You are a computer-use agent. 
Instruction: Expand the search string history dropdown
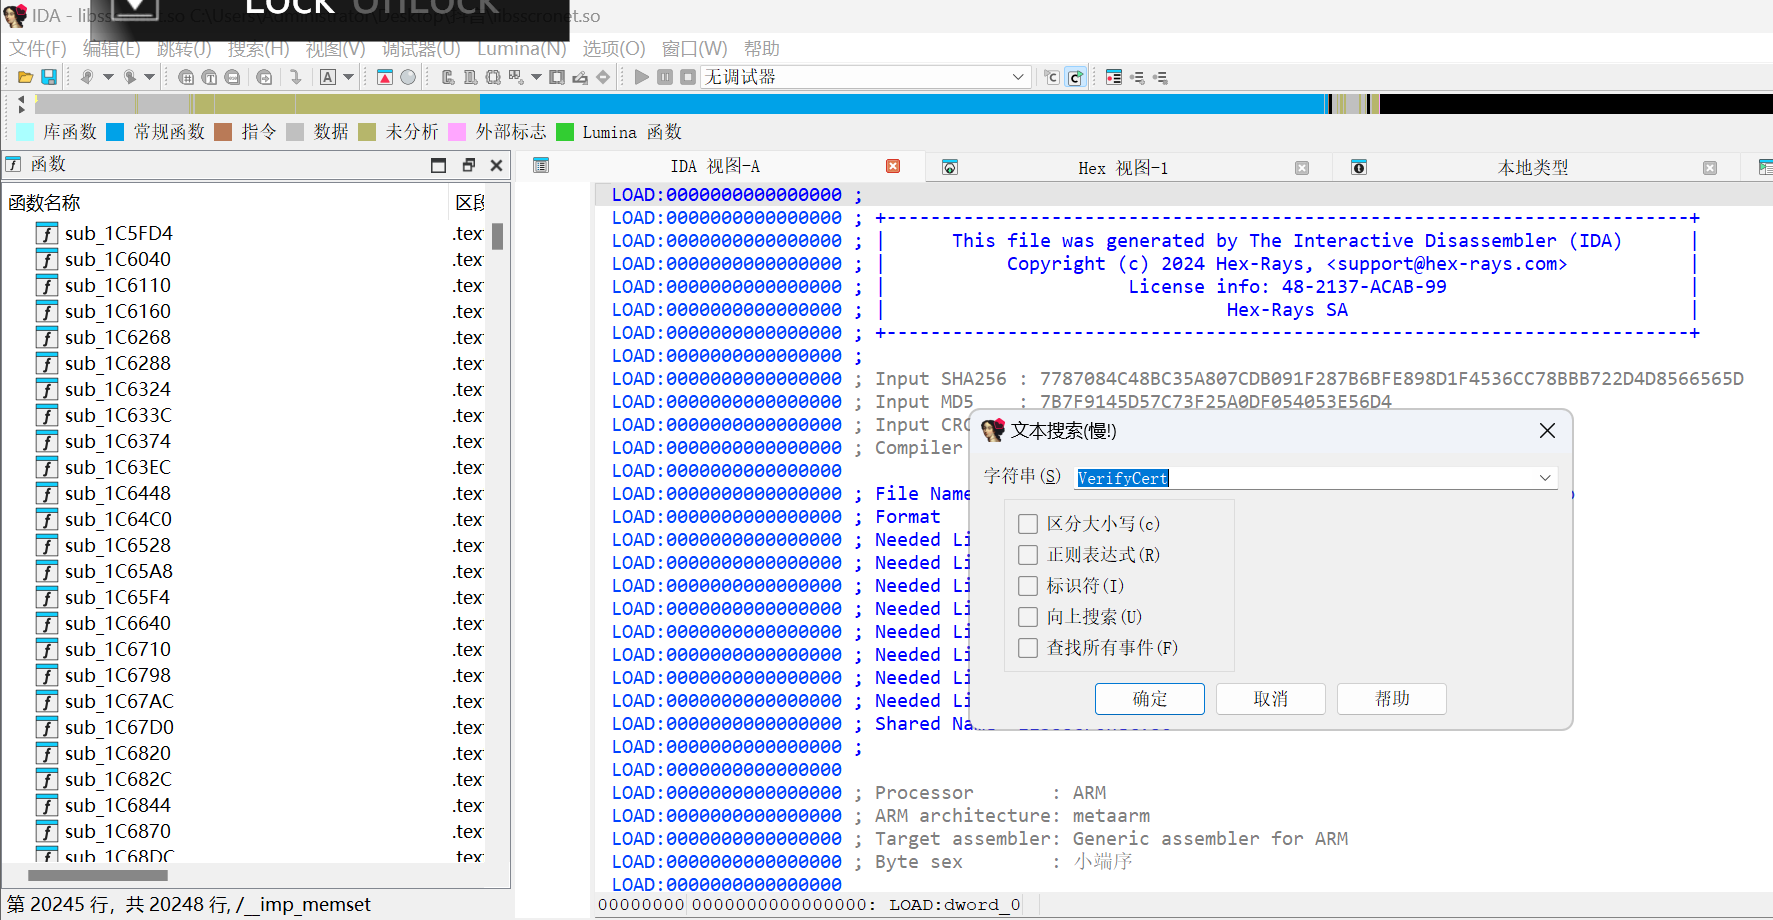1545,478
